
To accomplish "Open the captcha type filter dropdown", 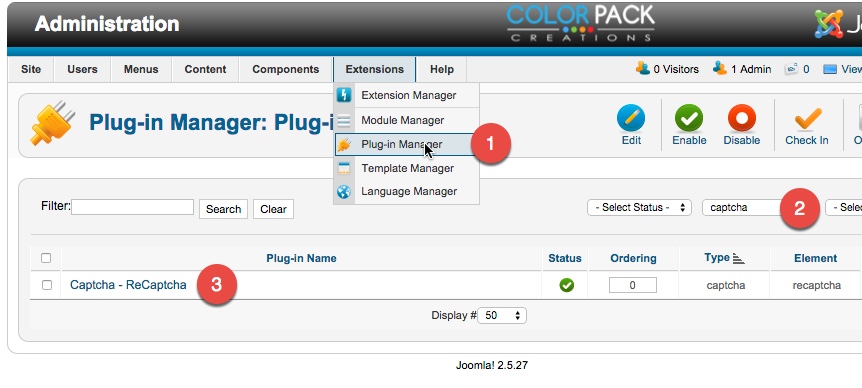I will (x=743, y=208).
